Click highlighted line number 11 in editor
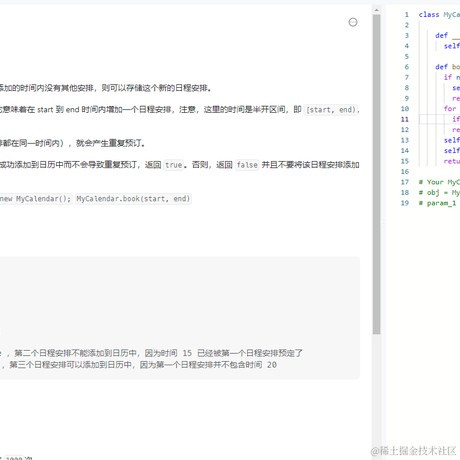460x460 pixels. [405, 119]
